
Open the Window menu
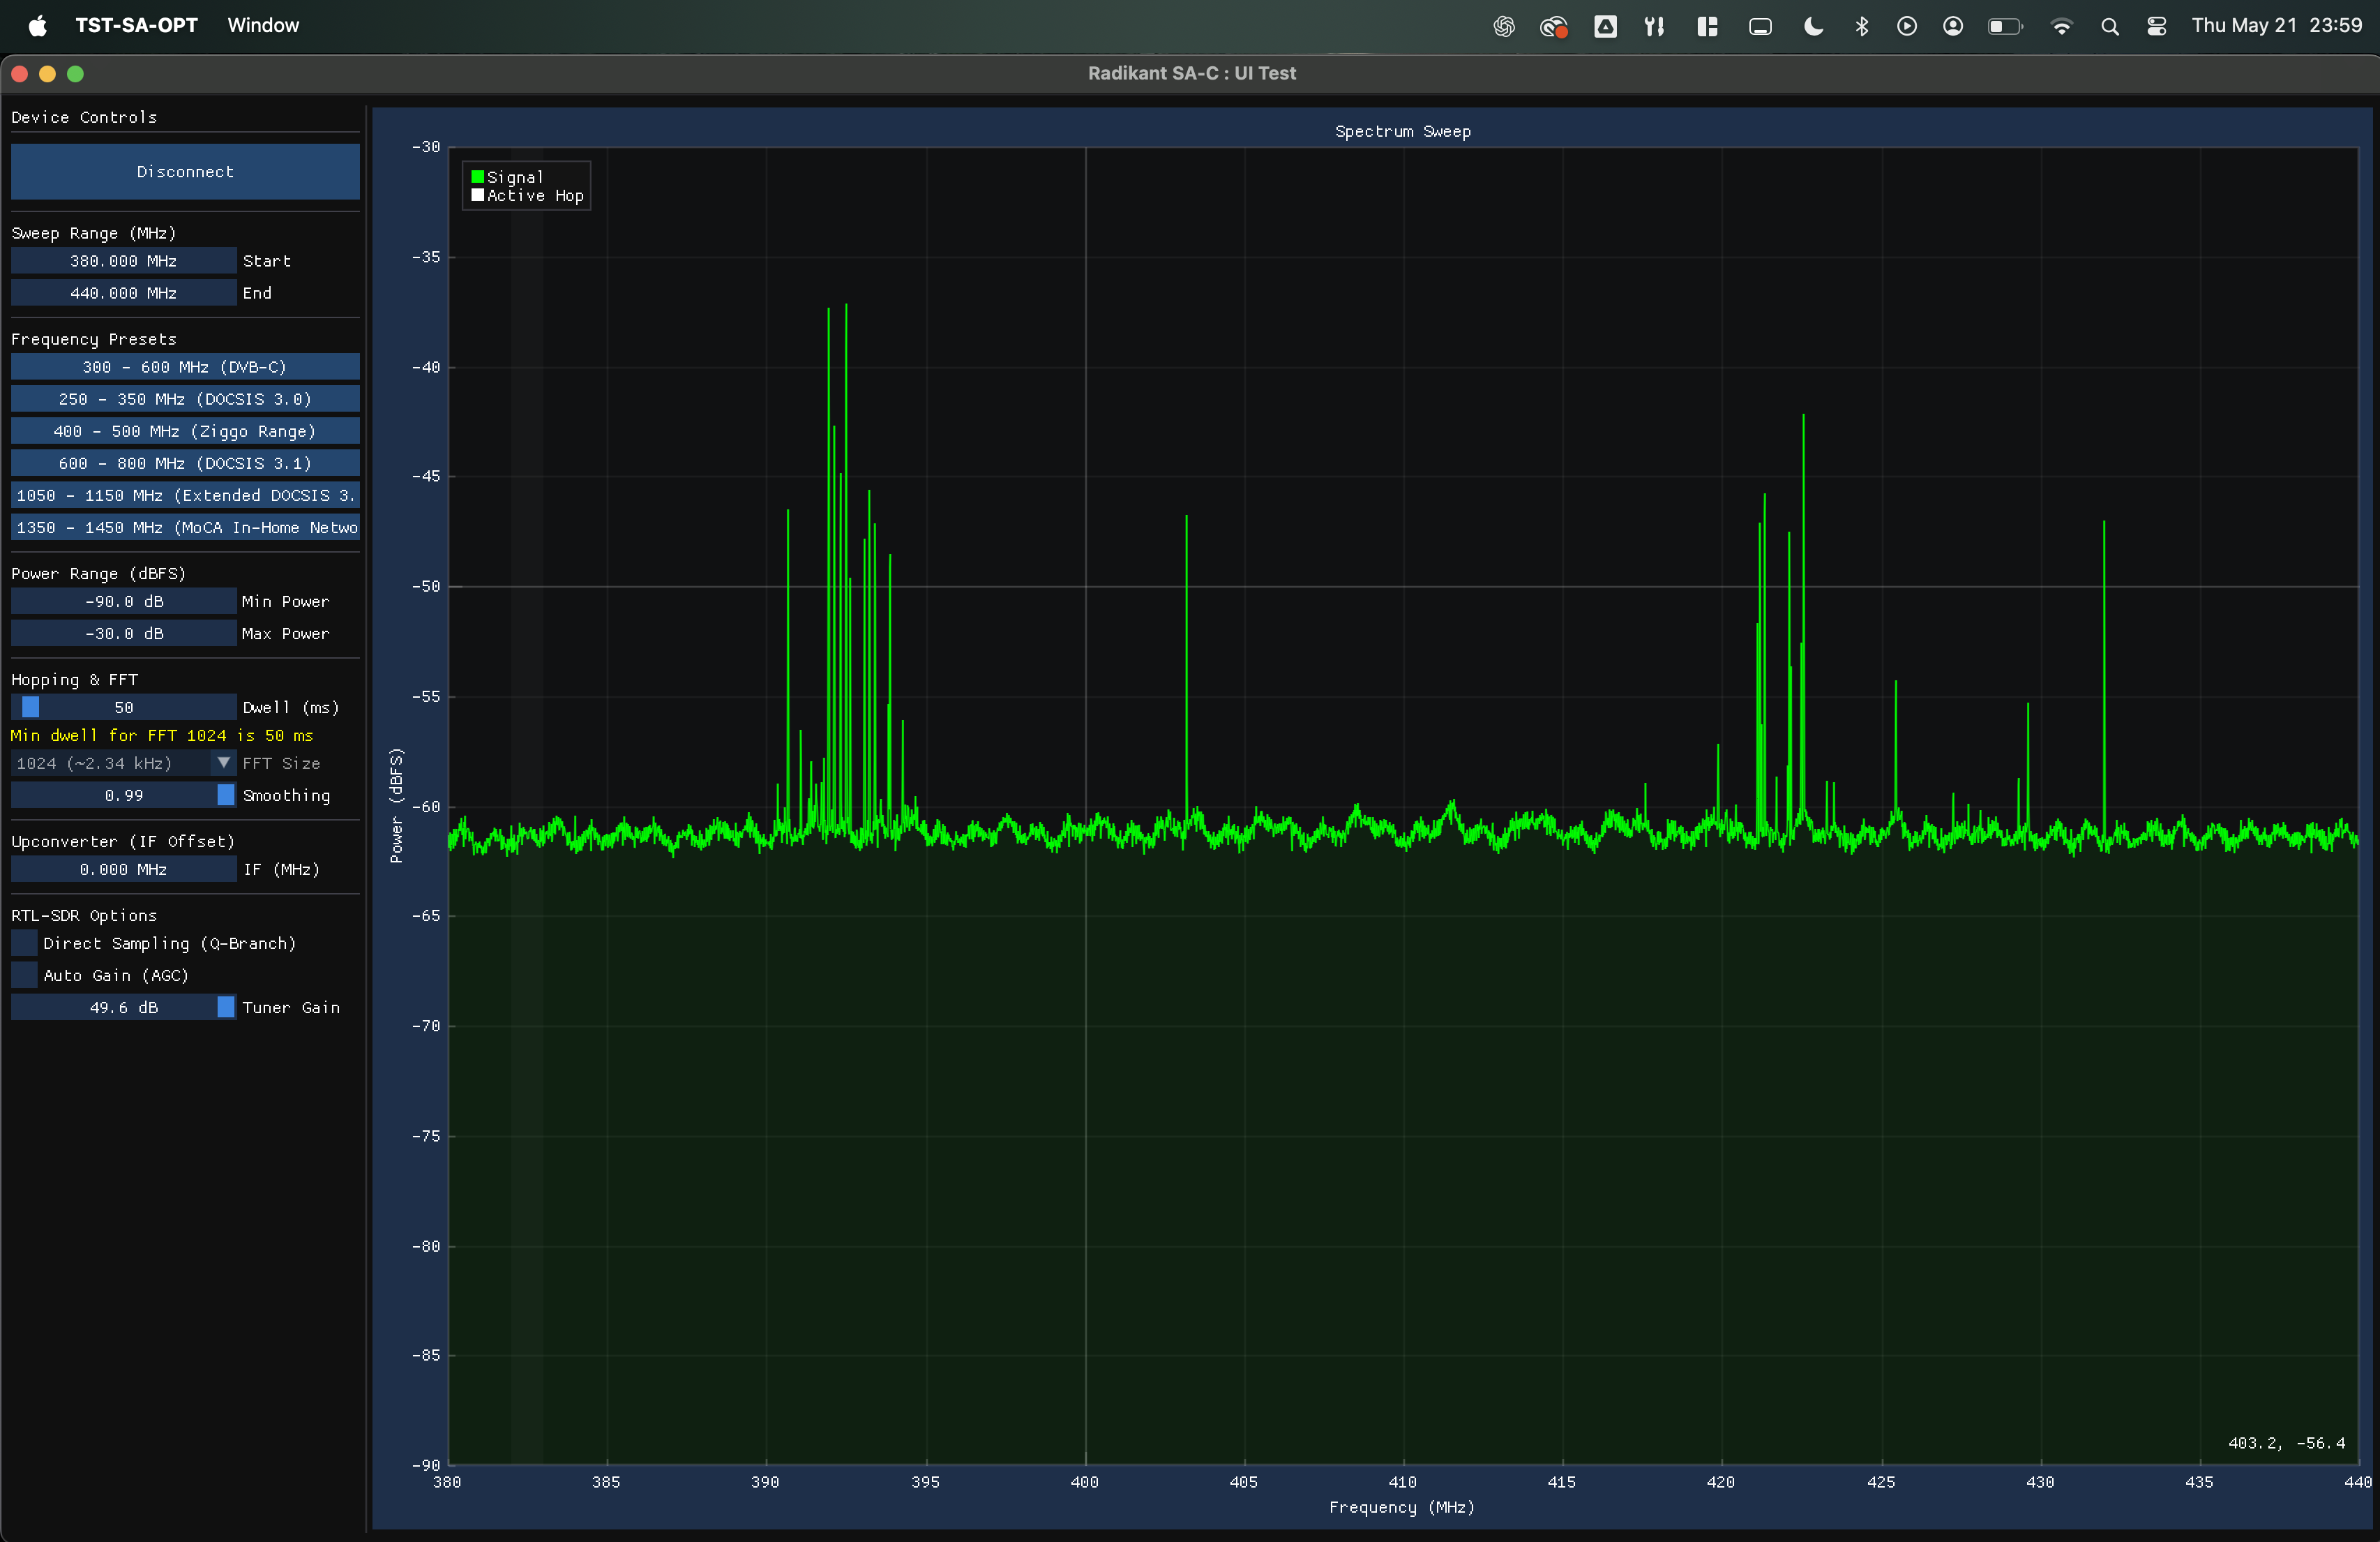point(263,25)
